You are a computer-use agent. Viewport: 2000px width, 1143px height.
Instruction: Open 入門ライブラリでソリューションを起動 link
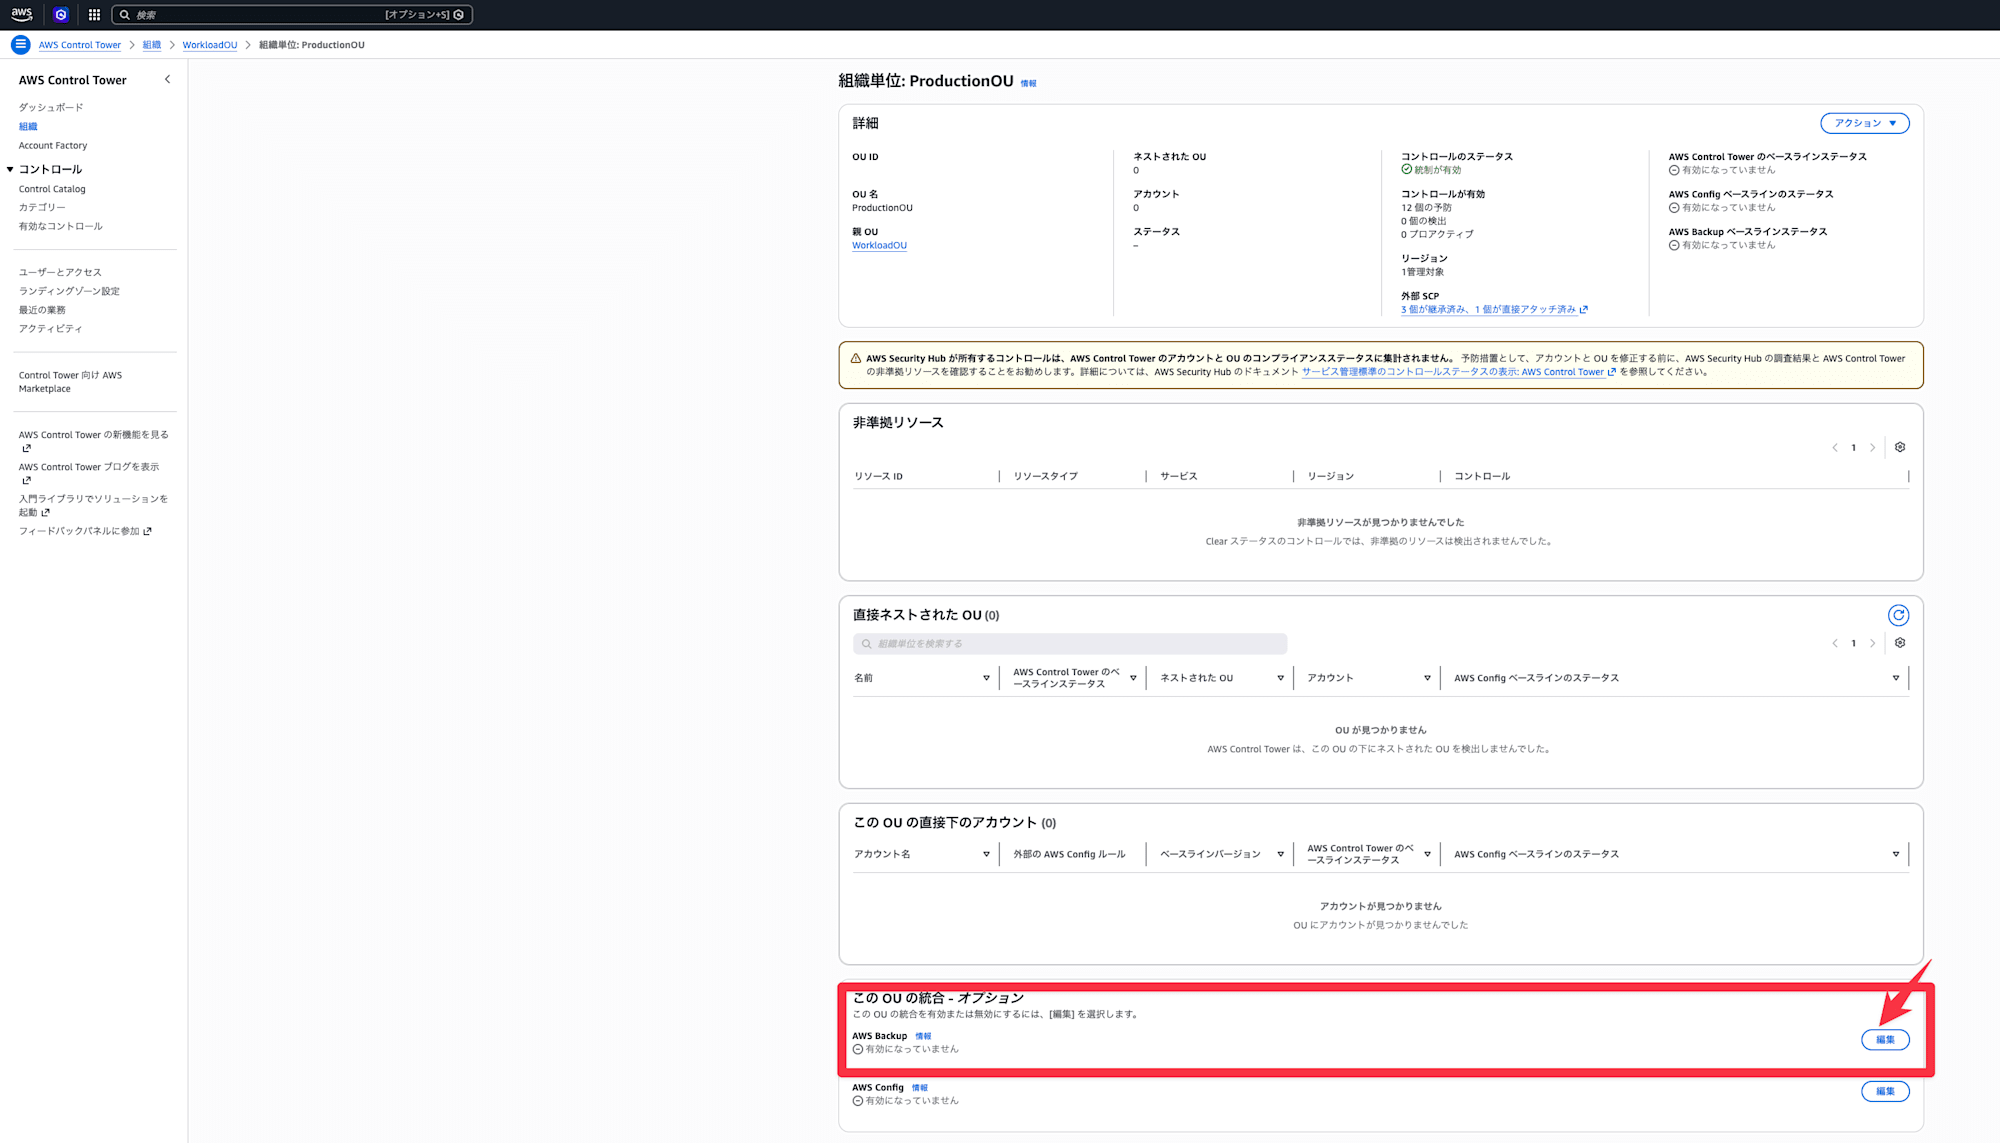tap(94, 505)
